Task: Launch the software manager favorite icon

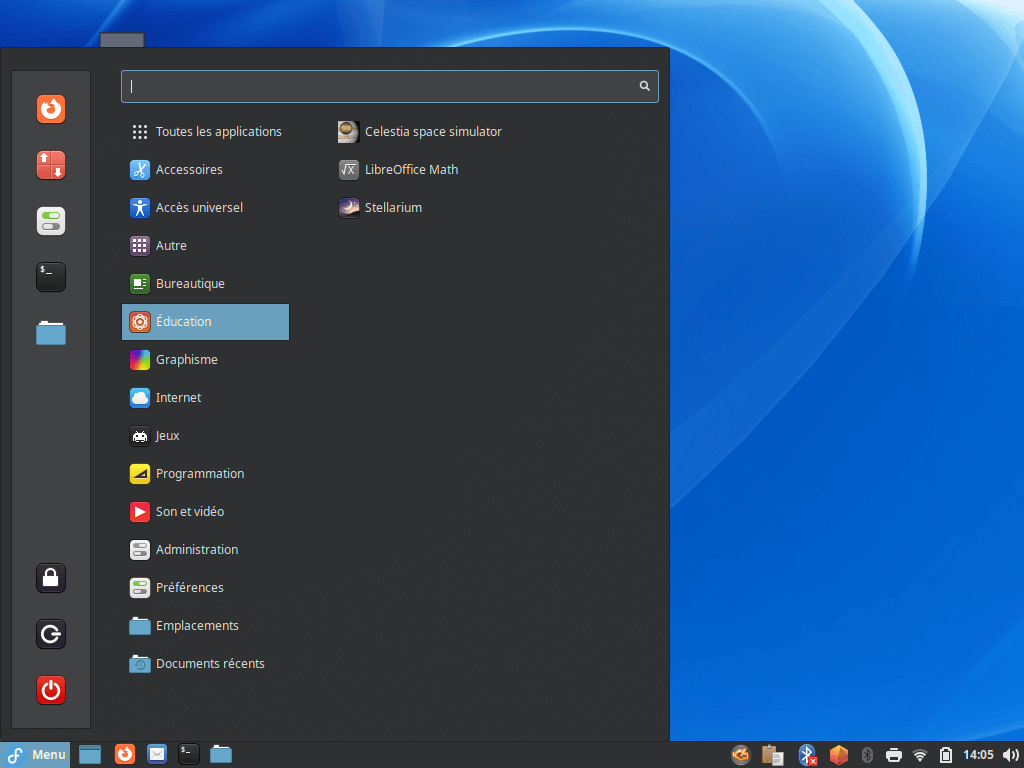Action: (x=51, y=165)
